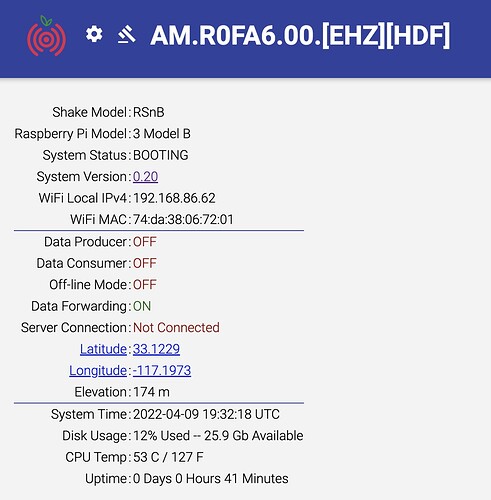Click the Not Connected server status
The width and height of the screenshot is (491, 500).
pos(176,328)
